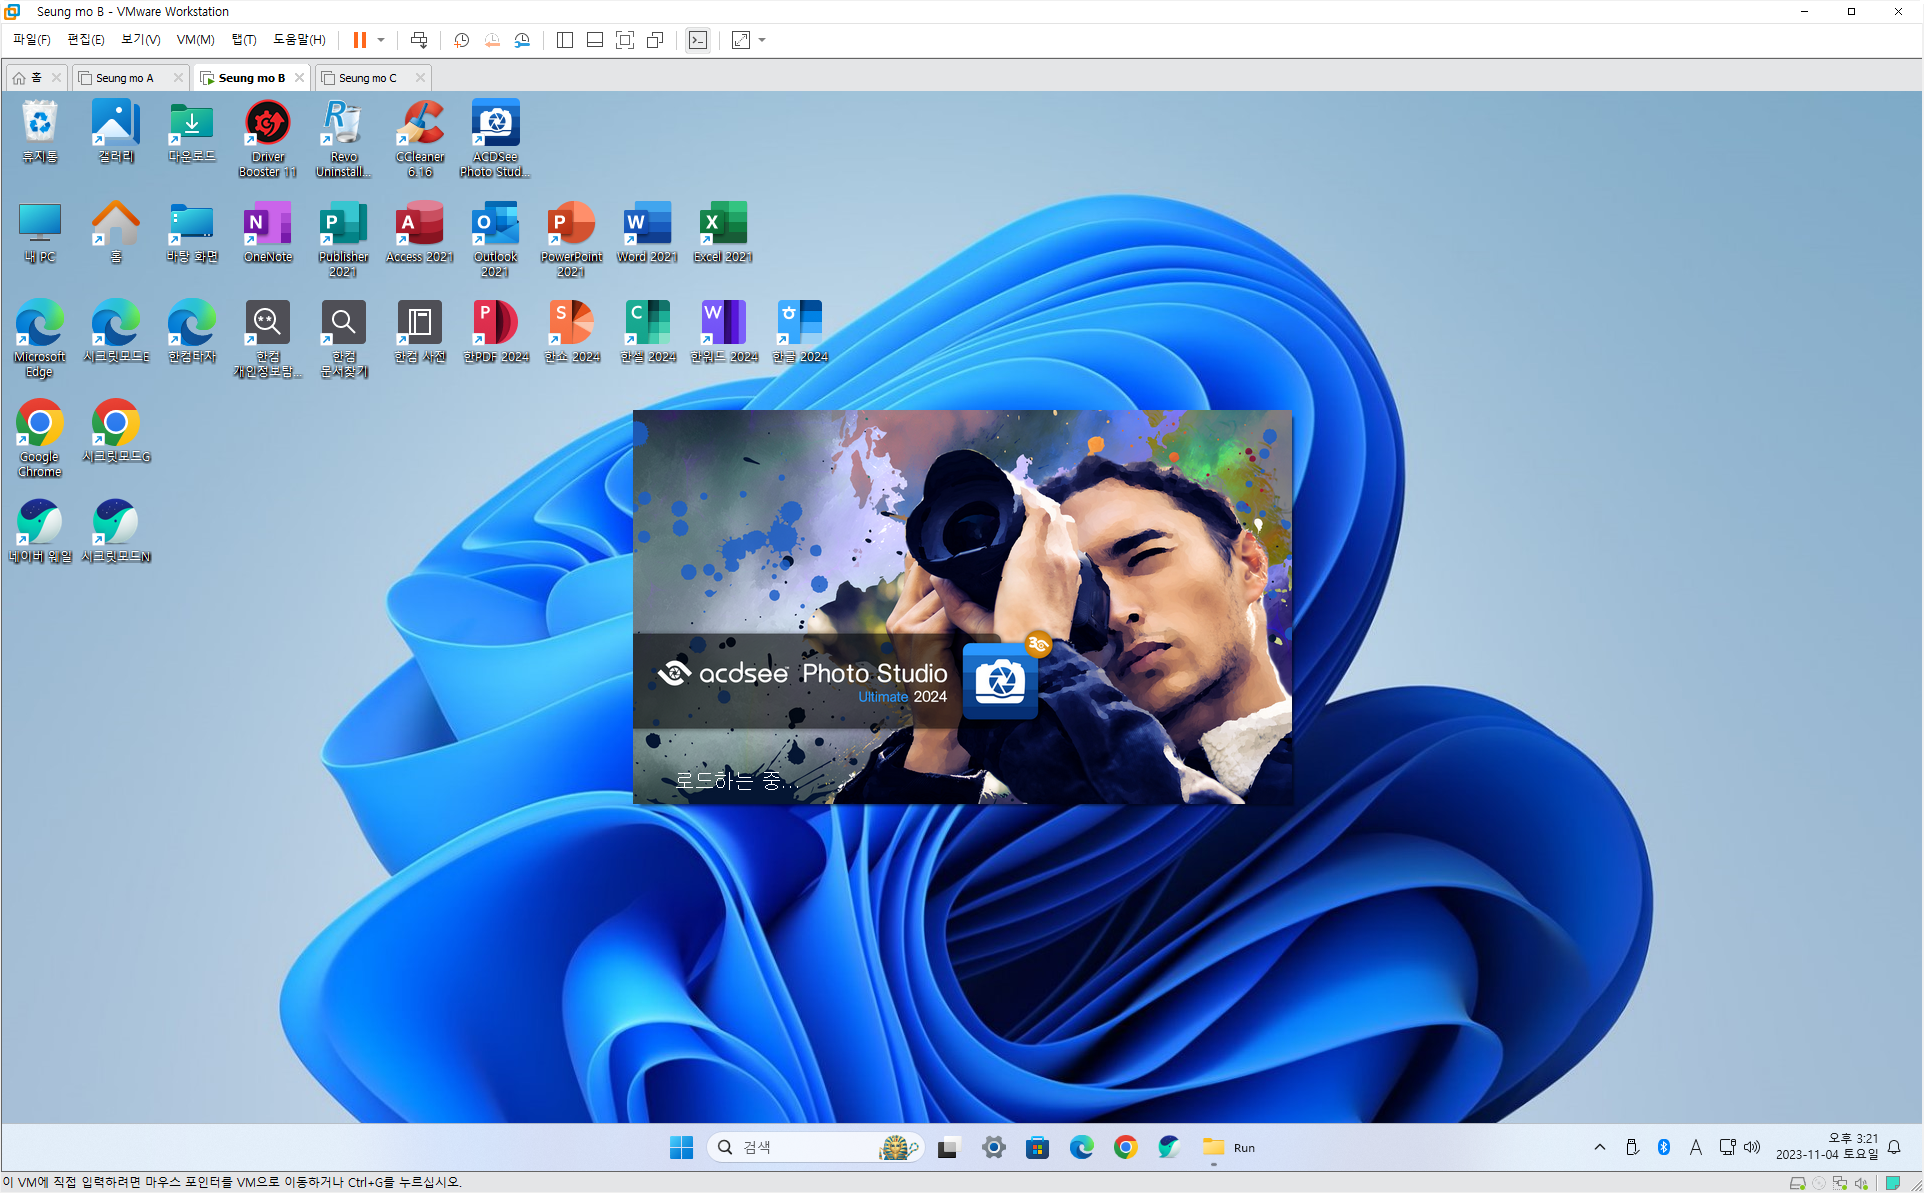Enter full screen mode icon

pos(625,40)
